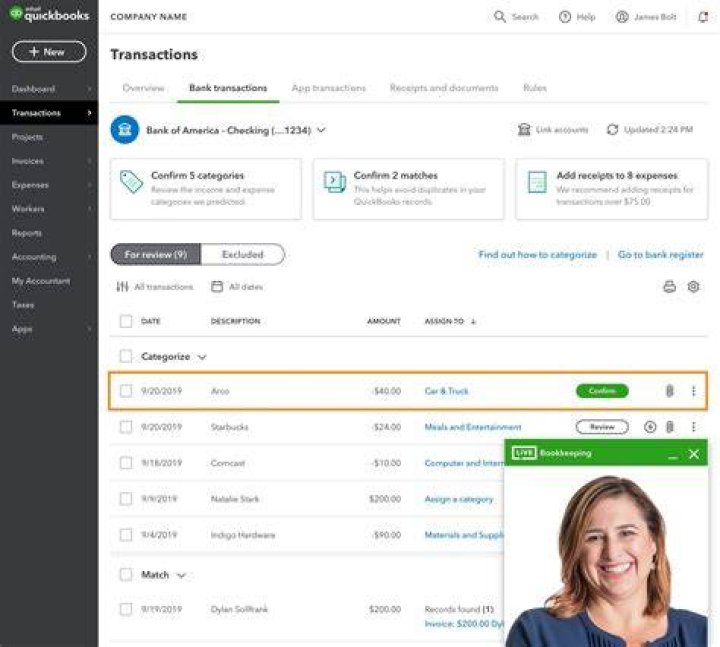
Task: Show the Excluded transactions
Action: (x=242, y=254)
